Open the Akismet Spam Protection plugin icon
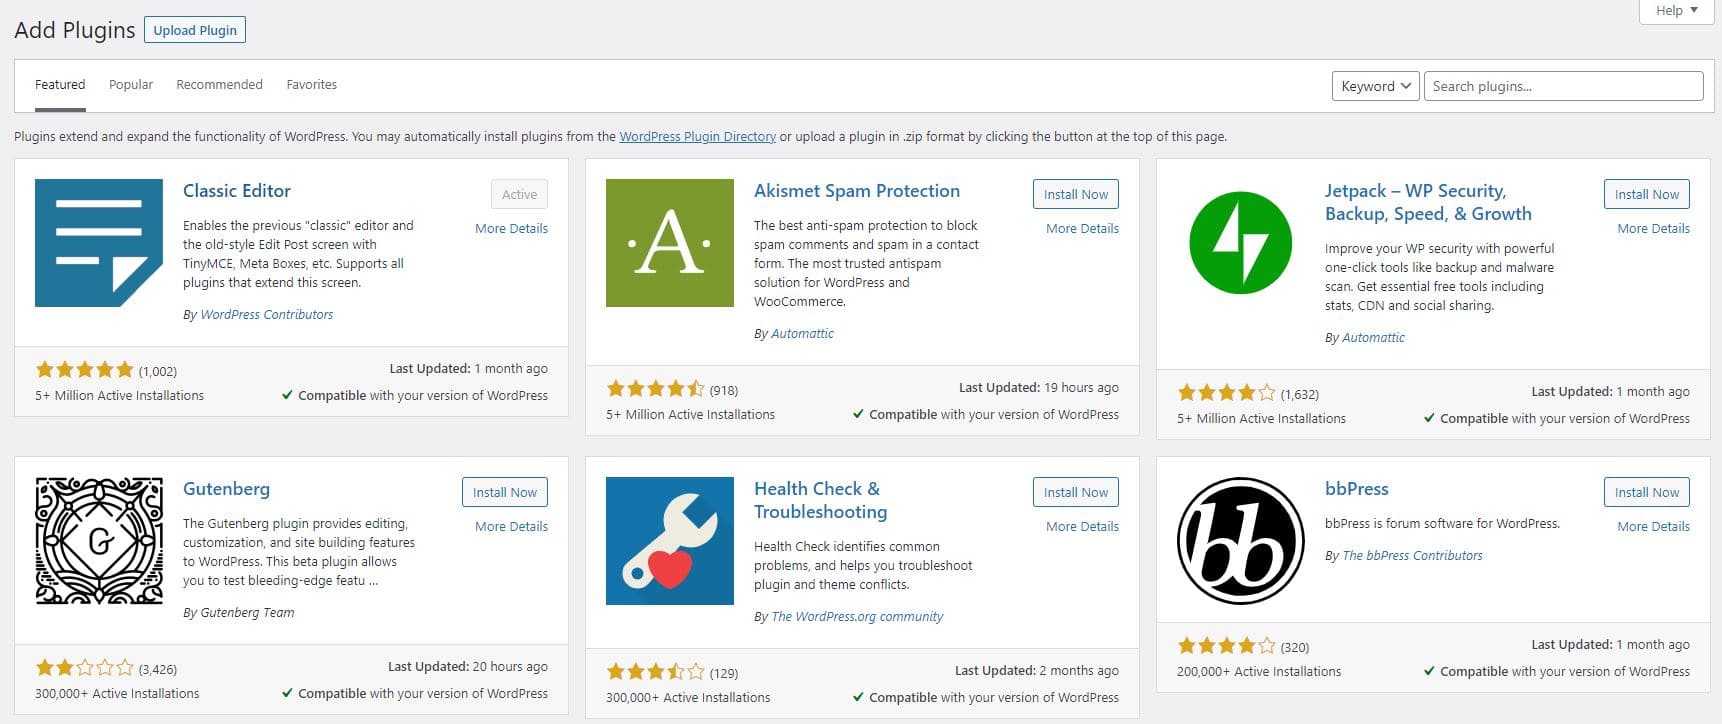 670,243
